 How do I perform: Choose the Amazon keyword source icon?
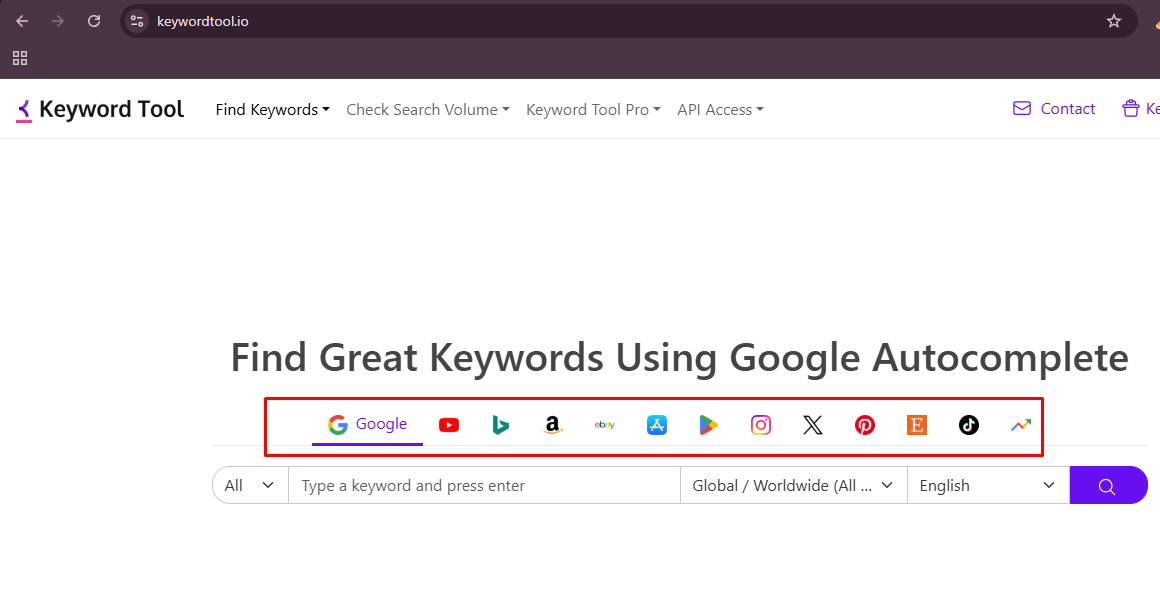tap(553, 425)
